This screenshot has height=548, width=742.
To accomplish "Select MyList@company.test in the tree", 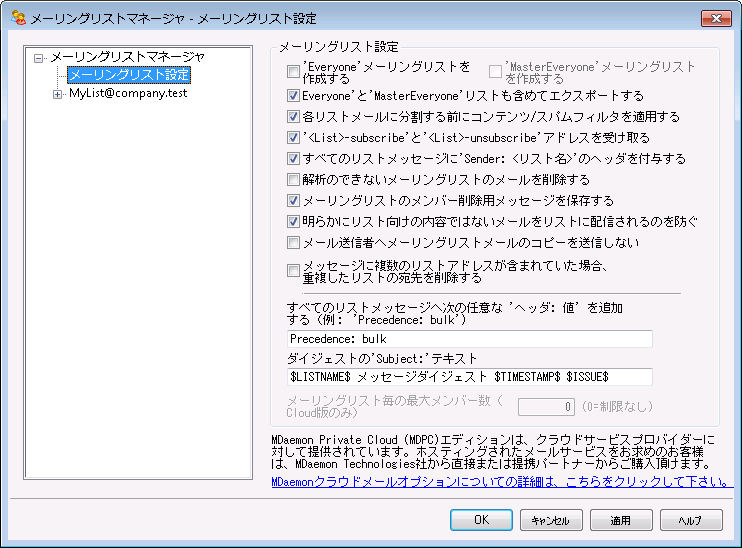I will pos(128,94).
